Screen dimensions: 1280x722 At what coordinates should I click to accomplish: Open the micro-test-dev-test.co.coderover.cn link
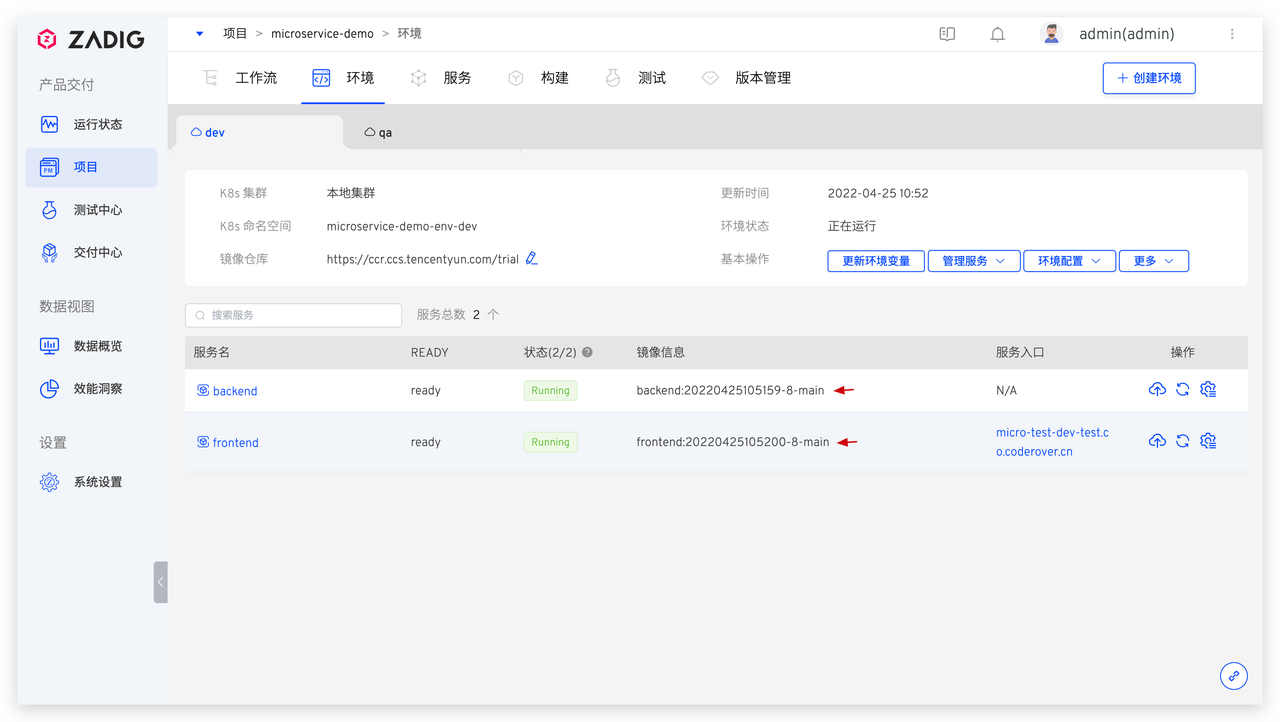[1052, 442]
